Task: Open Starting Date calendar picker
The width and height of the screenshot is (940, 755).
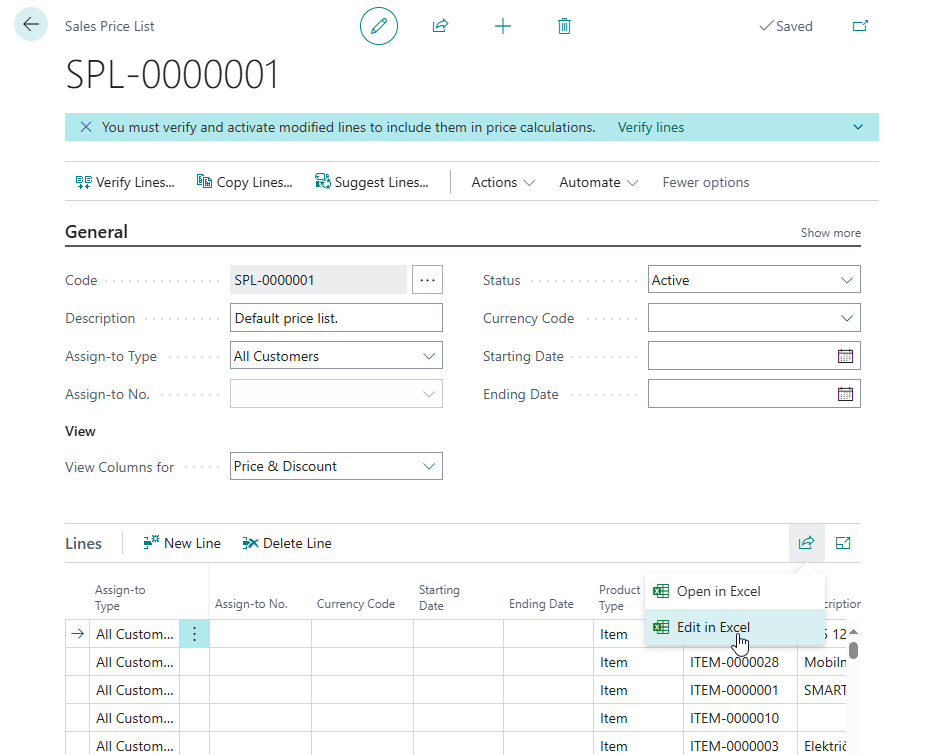Action: tap(845, 356)
